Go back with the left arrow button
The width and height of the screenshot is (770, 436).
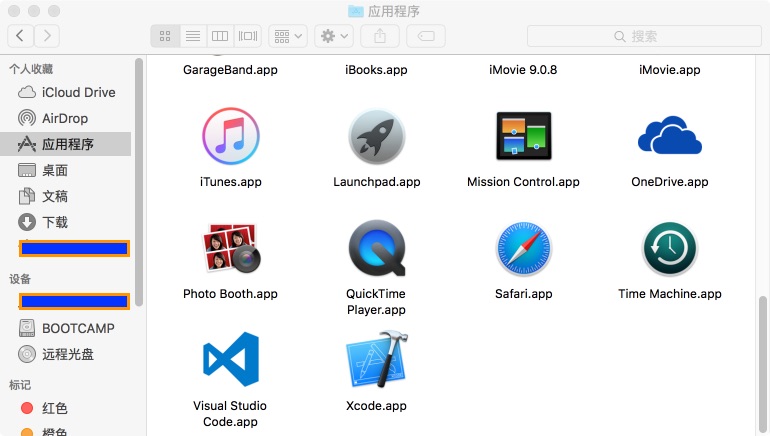click(21, 36)
